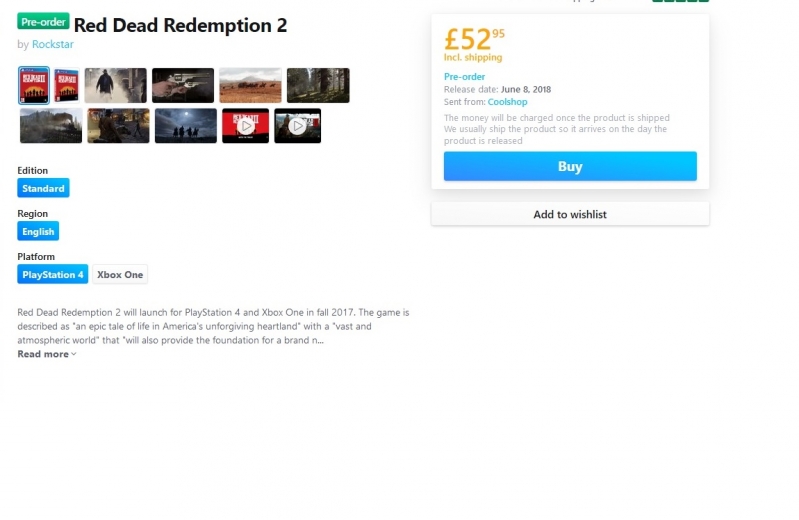Open the Rockstar publisher link
The height and width of the screenshot is (520, 799).
pos(53,44)
